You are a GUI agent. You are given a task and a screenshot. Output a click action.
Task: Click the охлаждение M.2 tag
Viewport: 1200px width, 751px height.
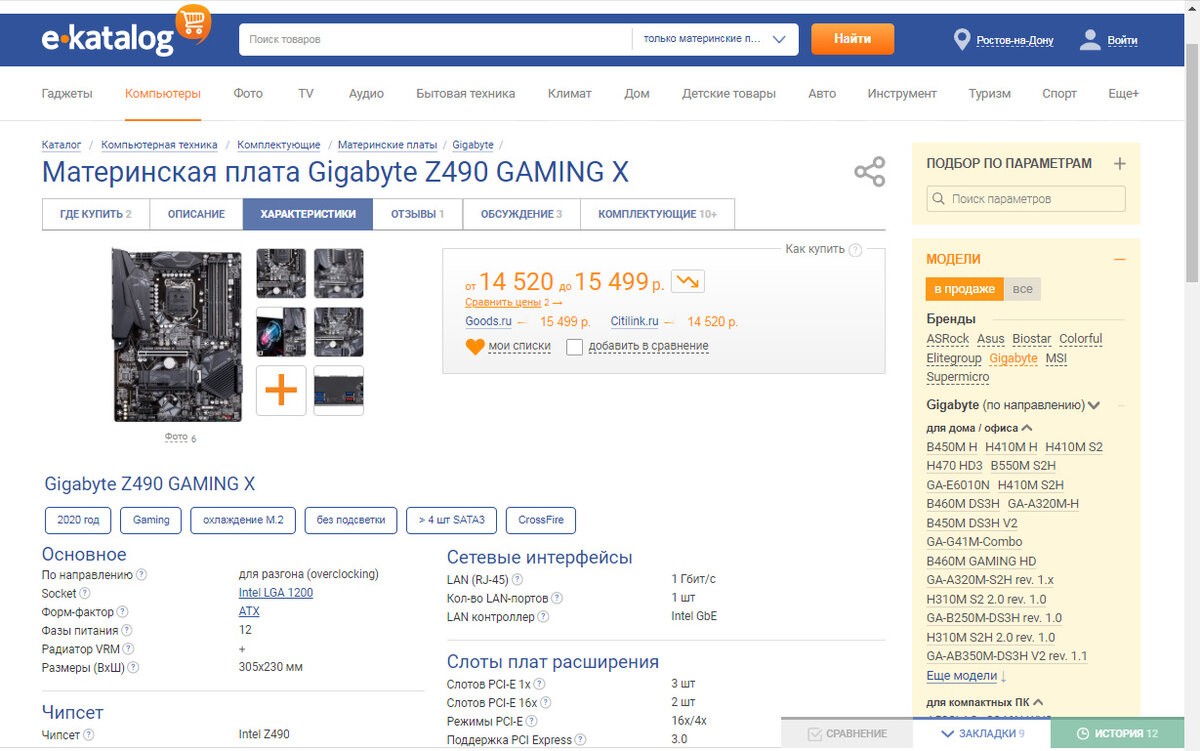tap(243, 521)
